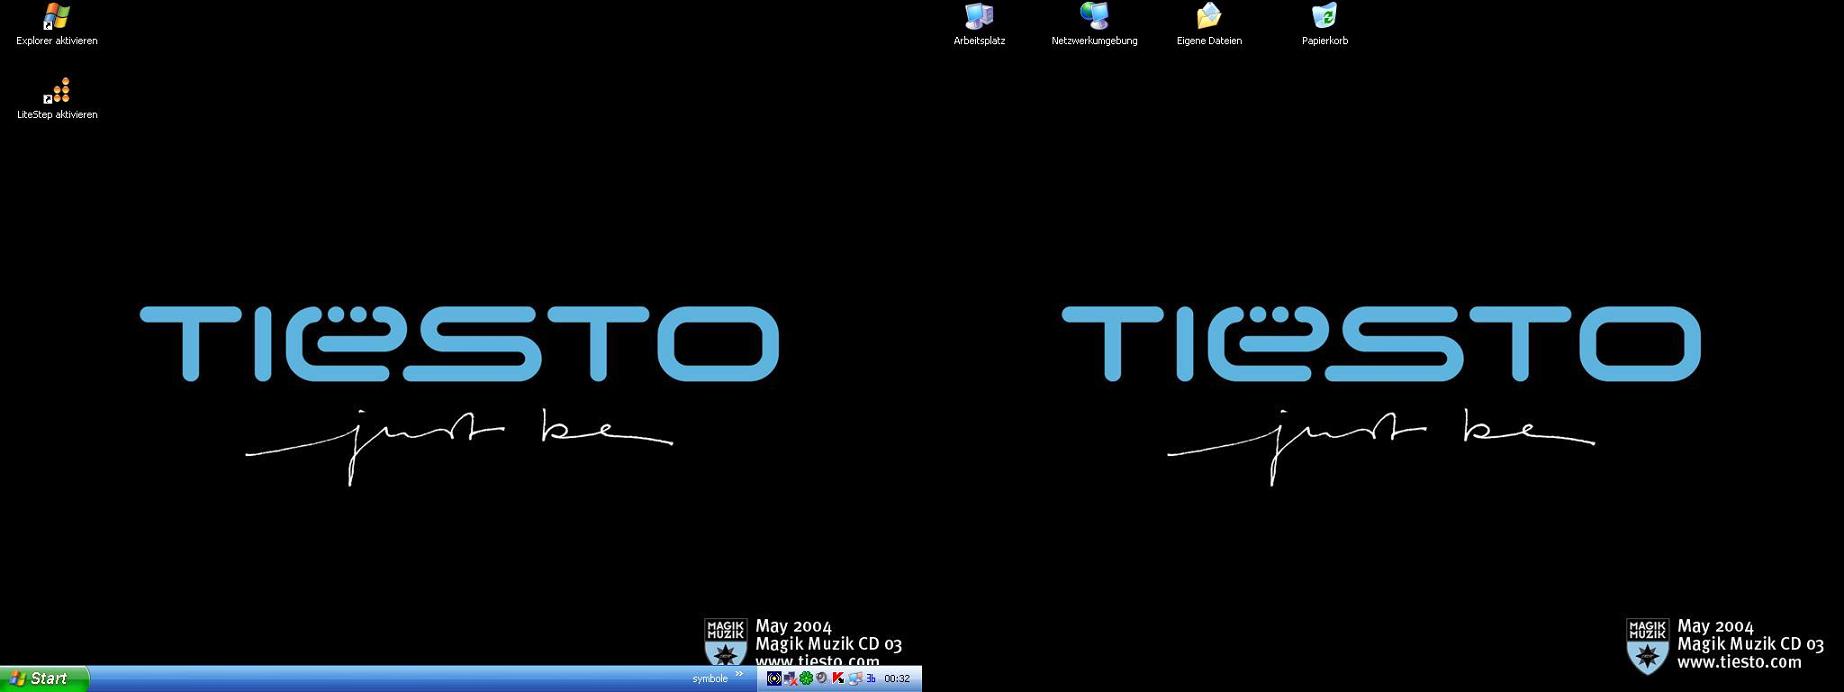Expand the symbole toolbar chevron

coord(739,673)
